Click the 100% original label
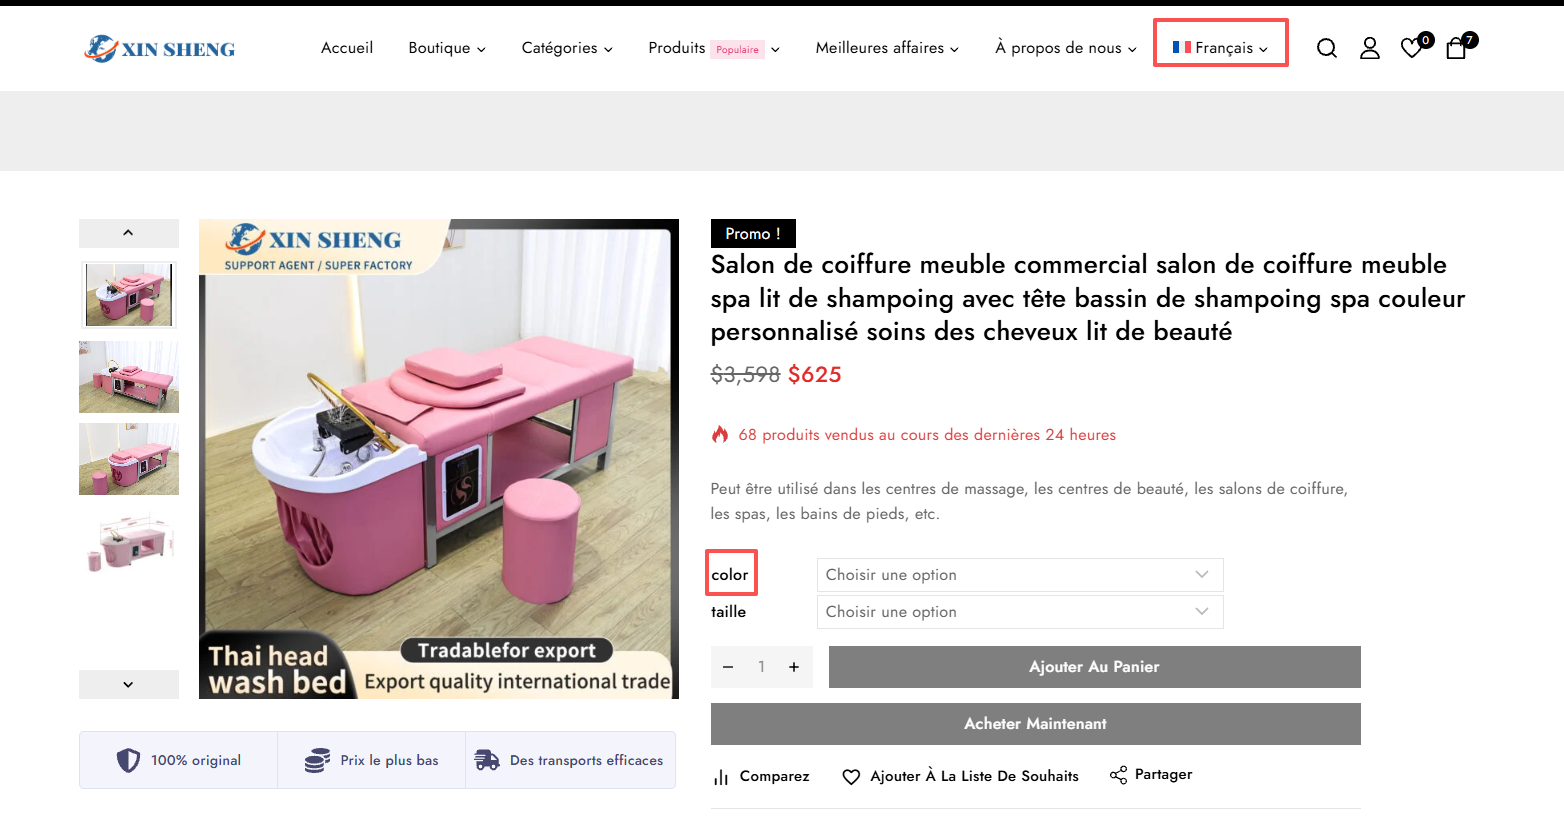Image resolution: width=1564 pixels, height=827 pixels. [196, 761]
